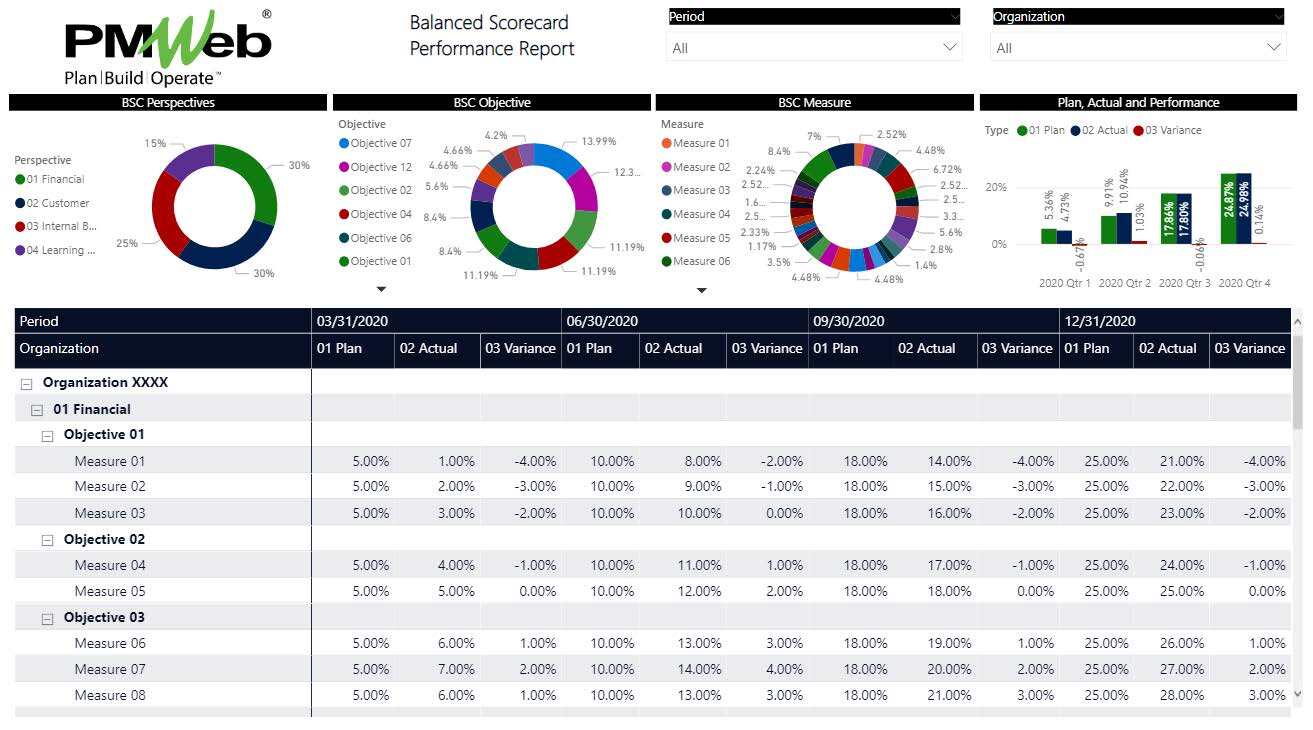
Task: Click the table scroll down arrow
Action: tap(1298, 693)
